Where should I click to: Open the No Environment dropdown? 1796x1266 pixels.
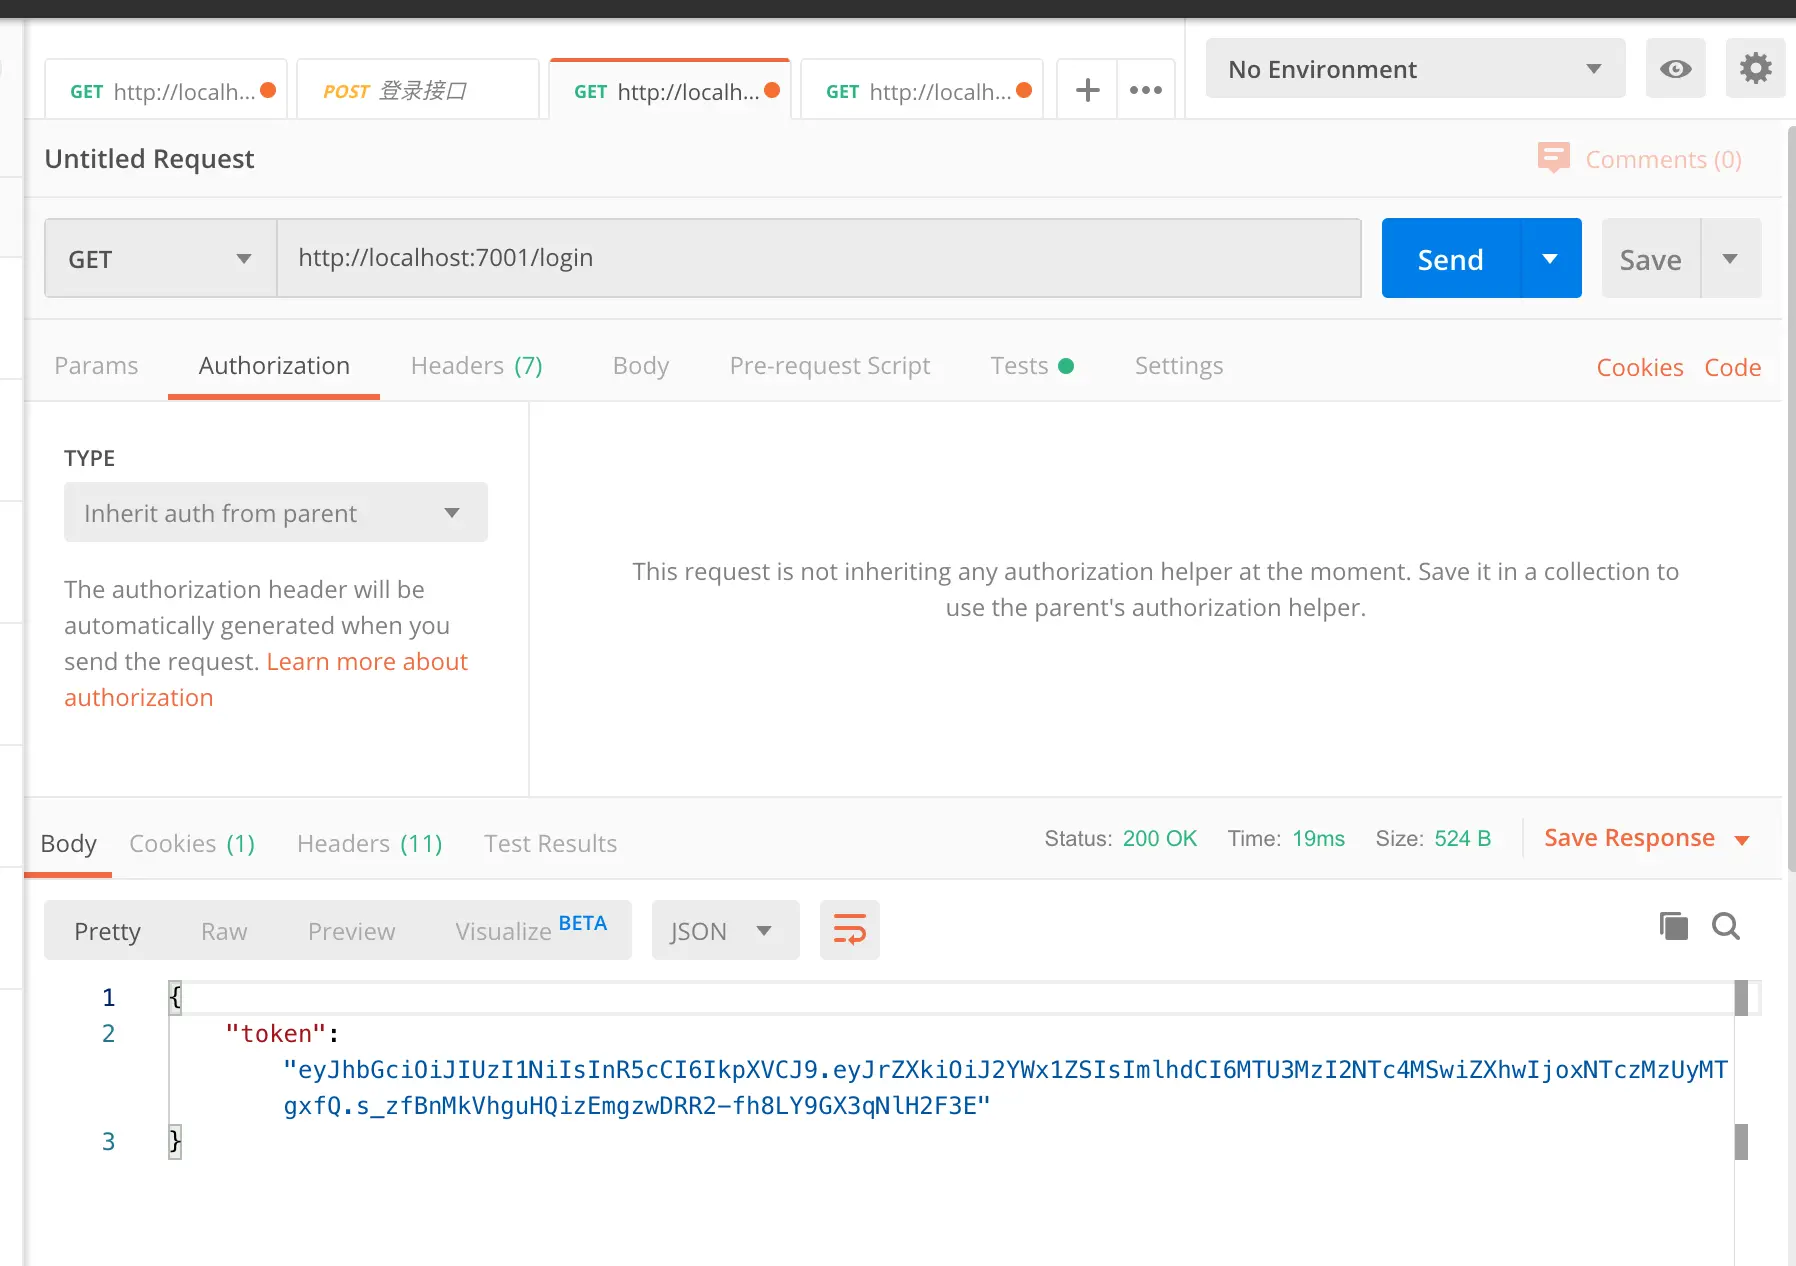pyautogui.click(x=1416, y=69)
